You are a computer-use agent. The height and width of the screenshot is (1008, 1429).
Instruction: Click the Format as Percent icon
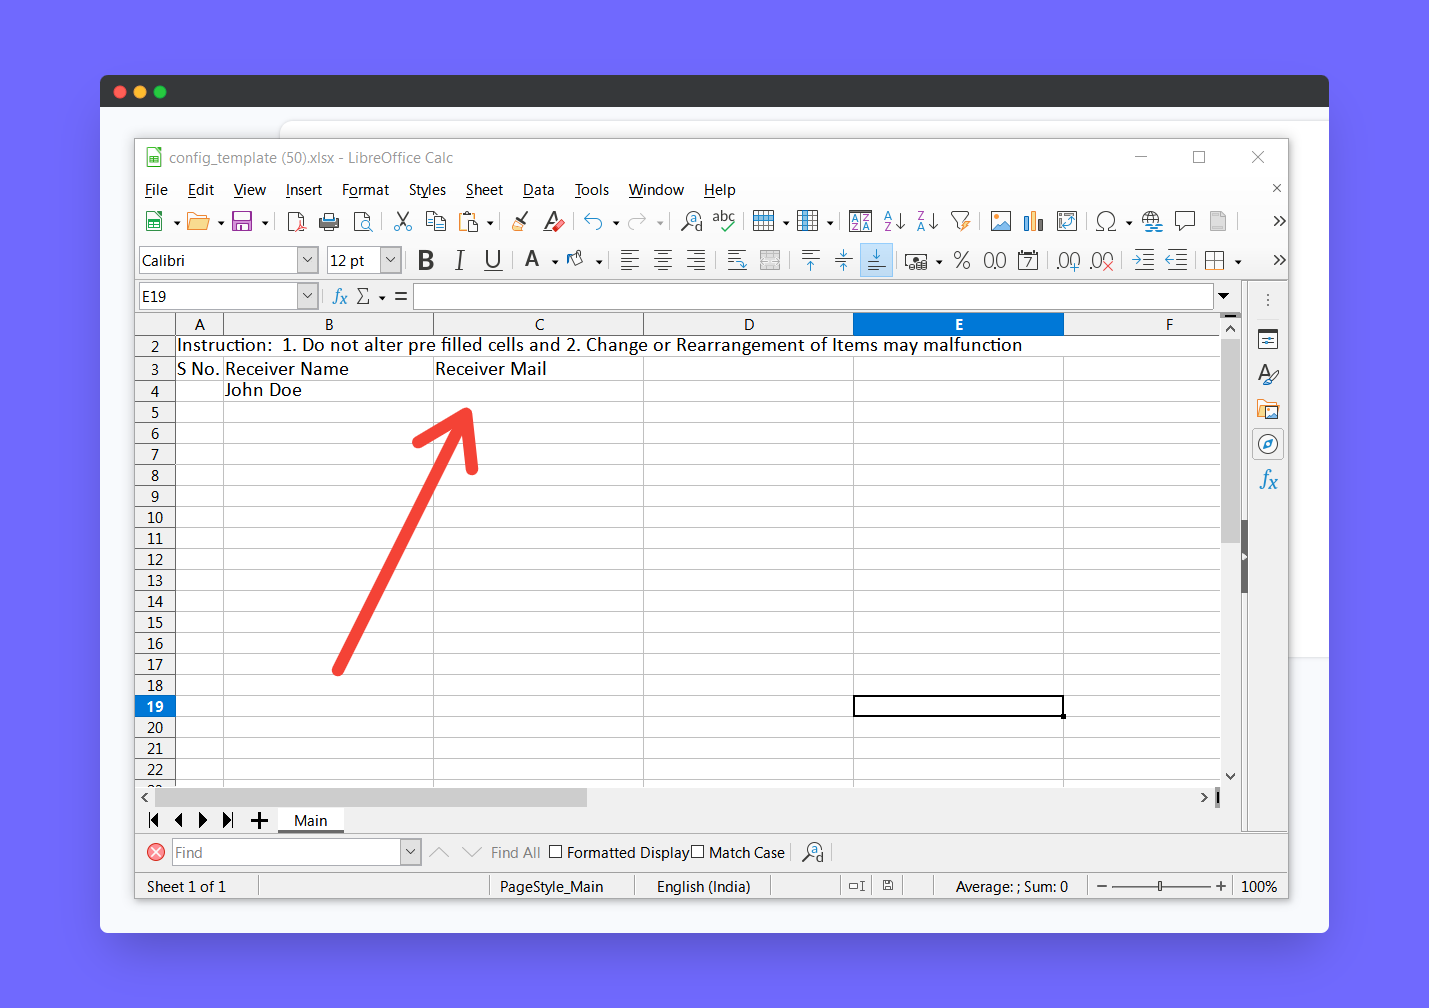click(962, 260)
